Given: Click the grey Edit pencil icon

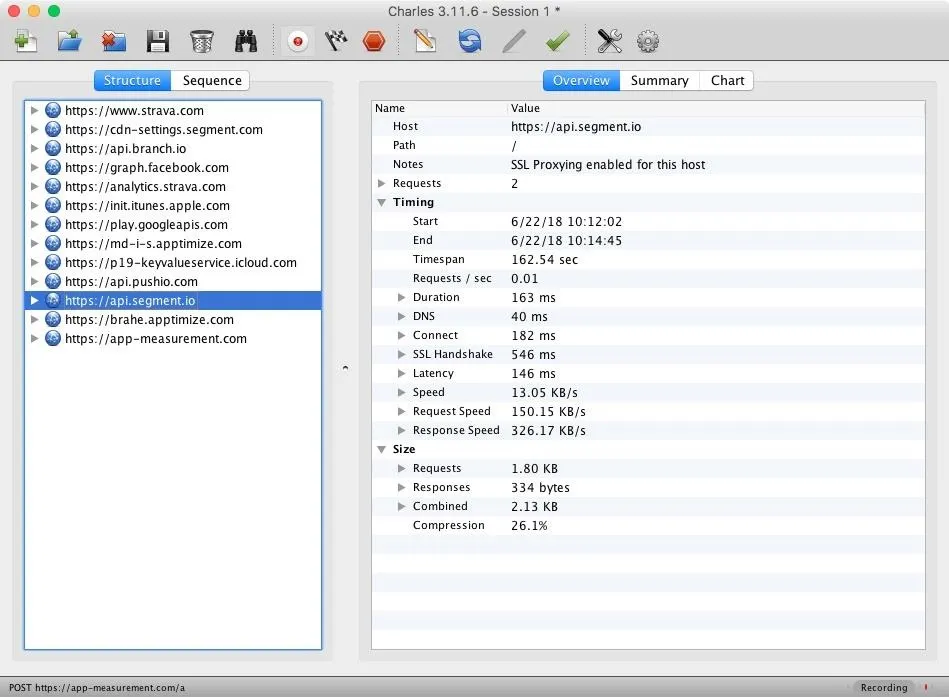Looking at the screenshot, I should coord(513,41).
